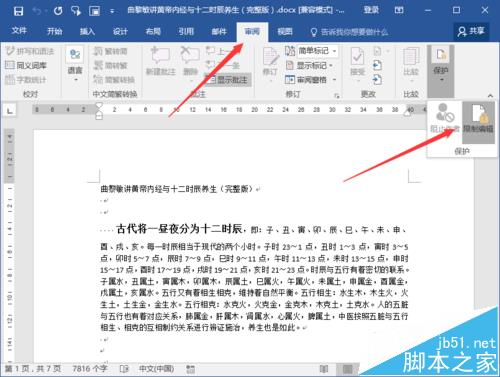Switch to the 视图 (View) tab
This screenshot has height=377, width=500.
tap(285, 31)
